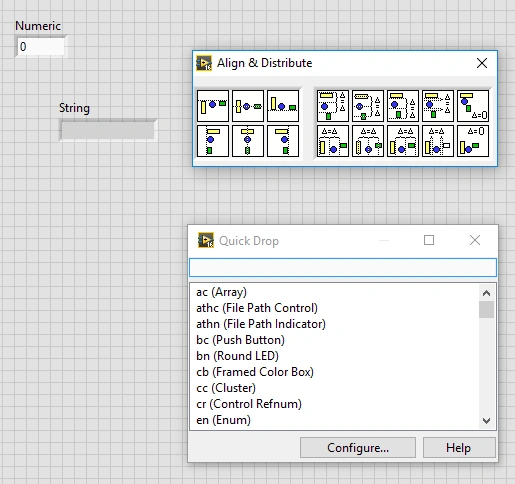Click the String indicator box
This screenshot has height=484, width=515.
tap(108, 130)
